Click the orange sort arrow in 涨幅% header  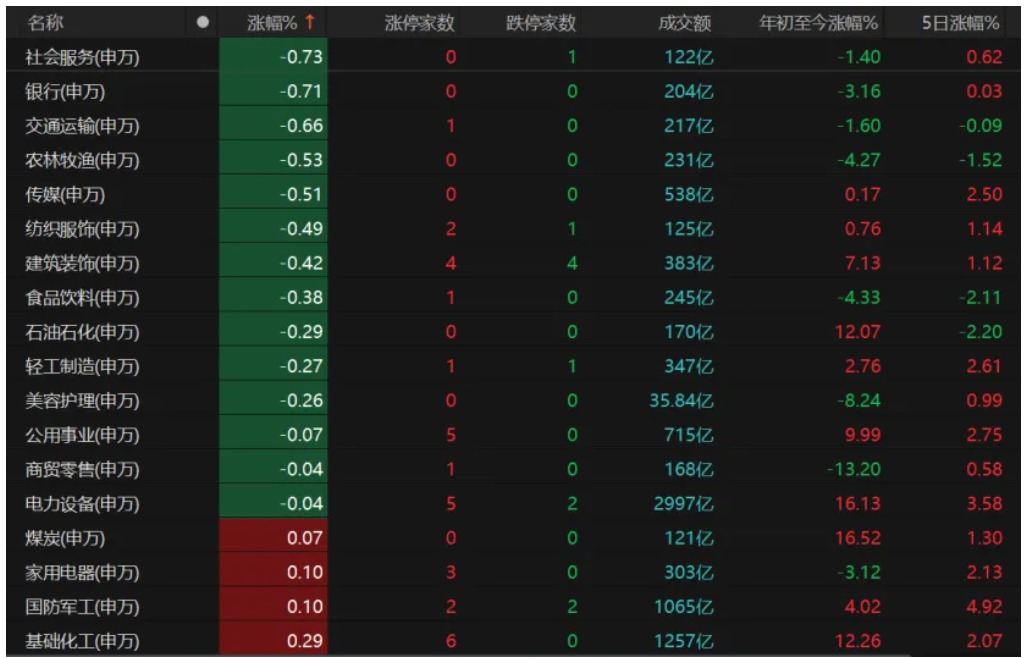coord(310,22)
